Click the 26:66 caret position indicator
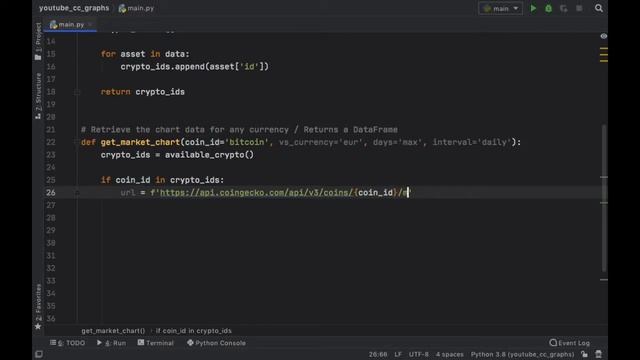640x360 pixels. click(x=378, y=354)
